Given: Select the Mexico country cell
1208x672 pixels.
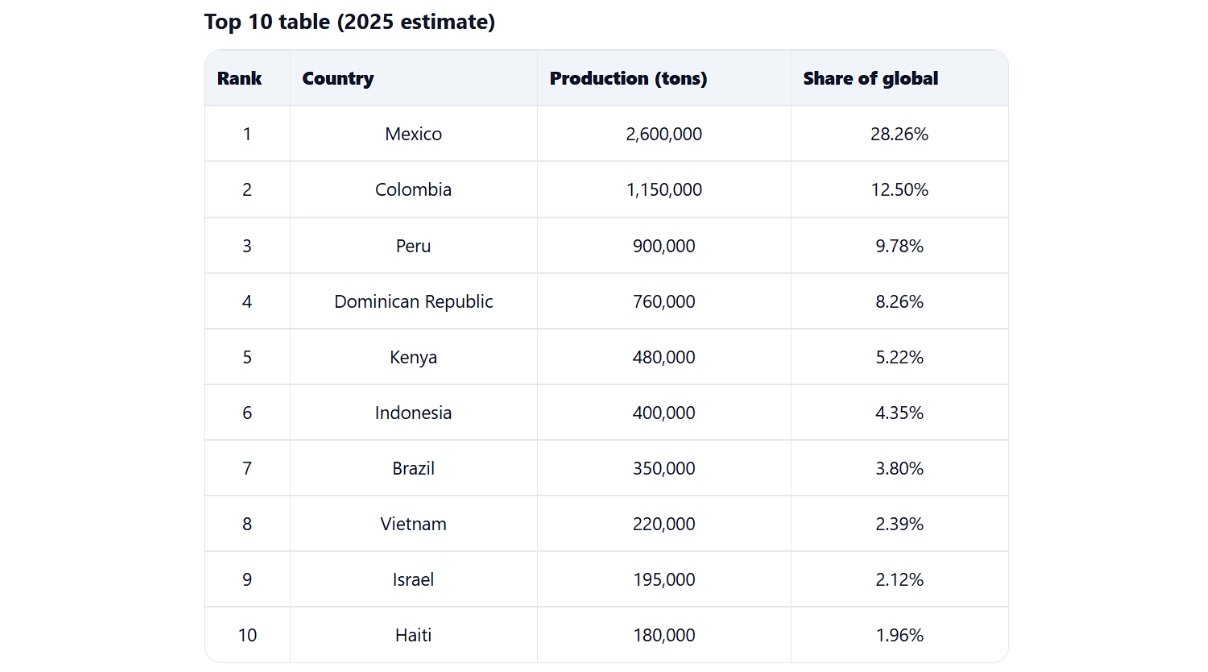Looking at the screenshot, I should click(413, 134).
